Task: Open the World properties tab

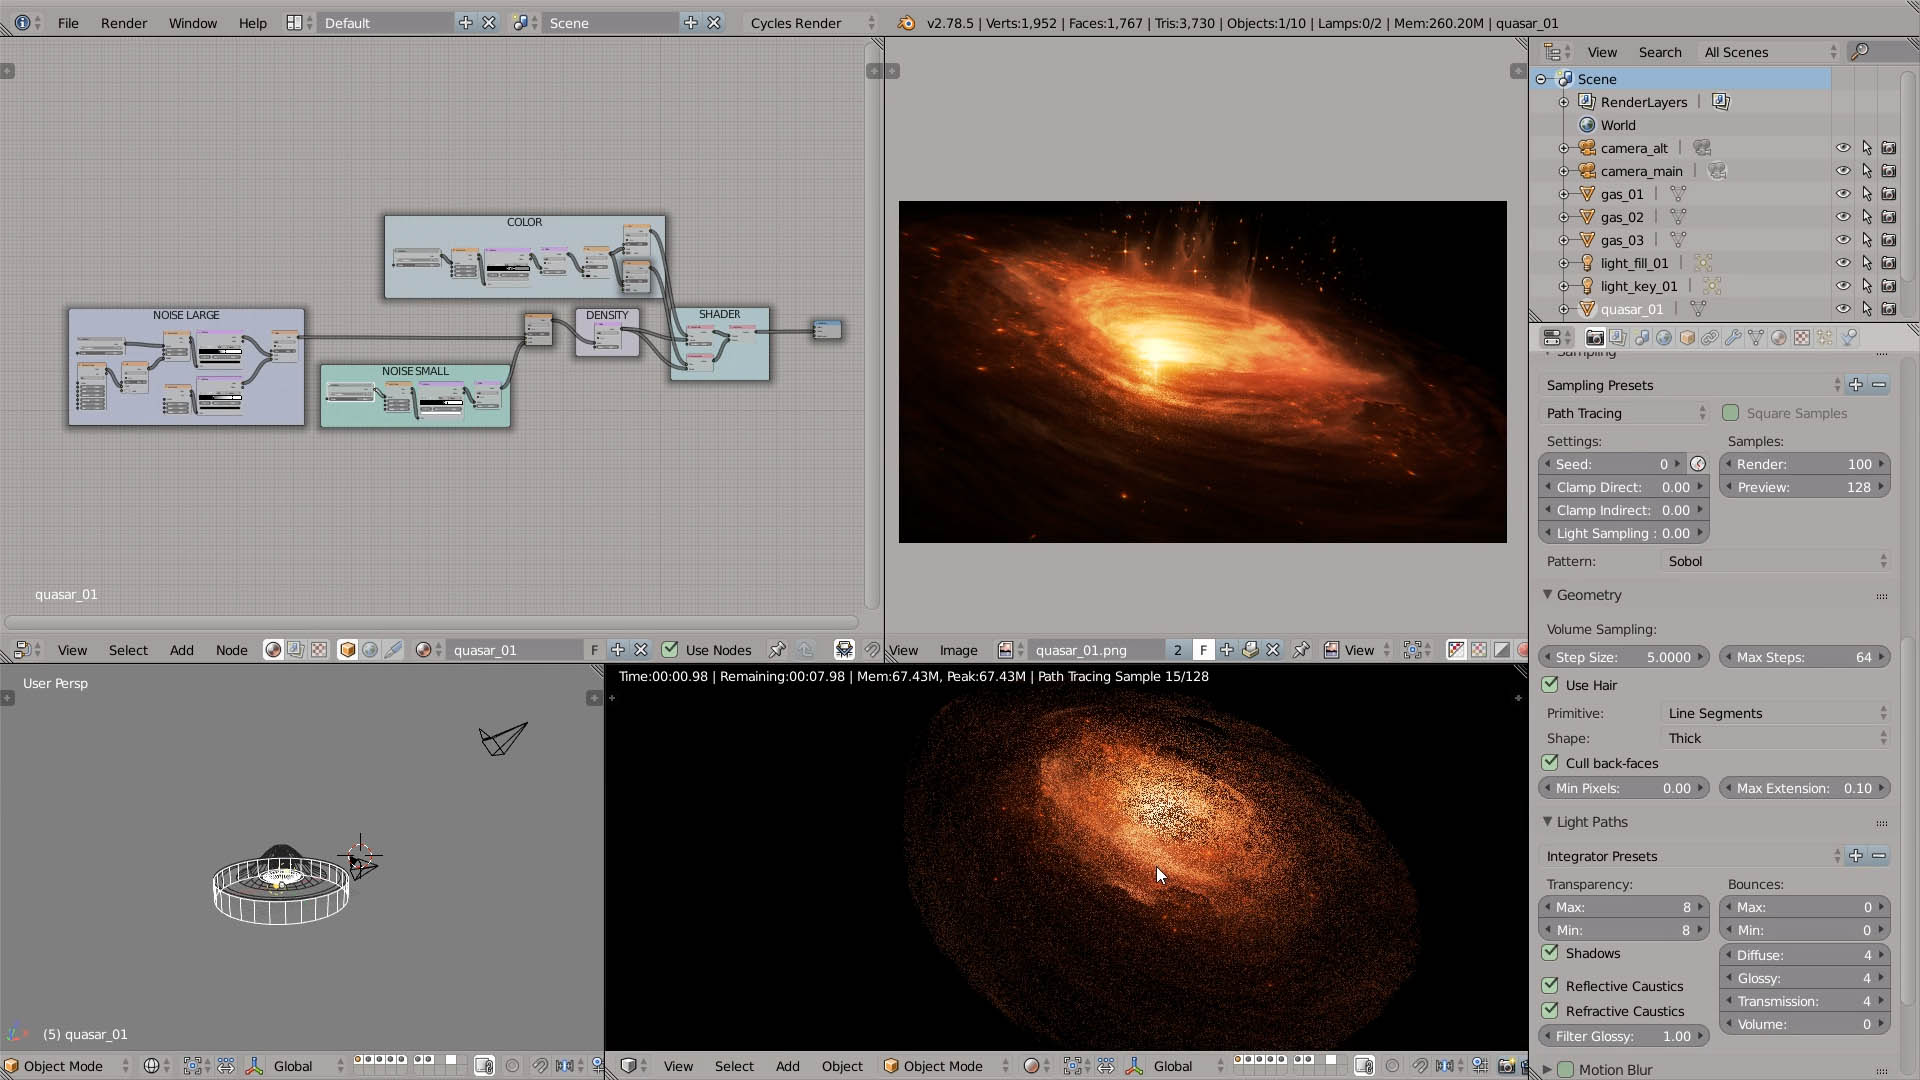Action: [x=1664, y=338]
